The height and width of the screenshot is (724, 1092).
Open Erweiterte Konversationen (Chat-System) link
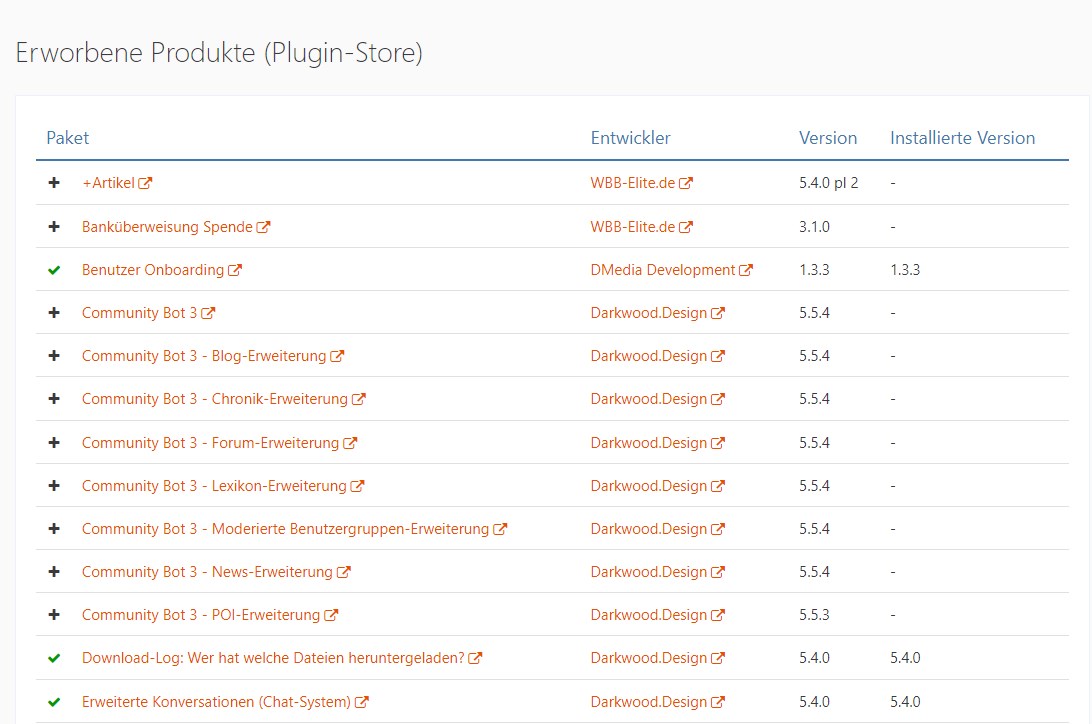tap(216, 702)
